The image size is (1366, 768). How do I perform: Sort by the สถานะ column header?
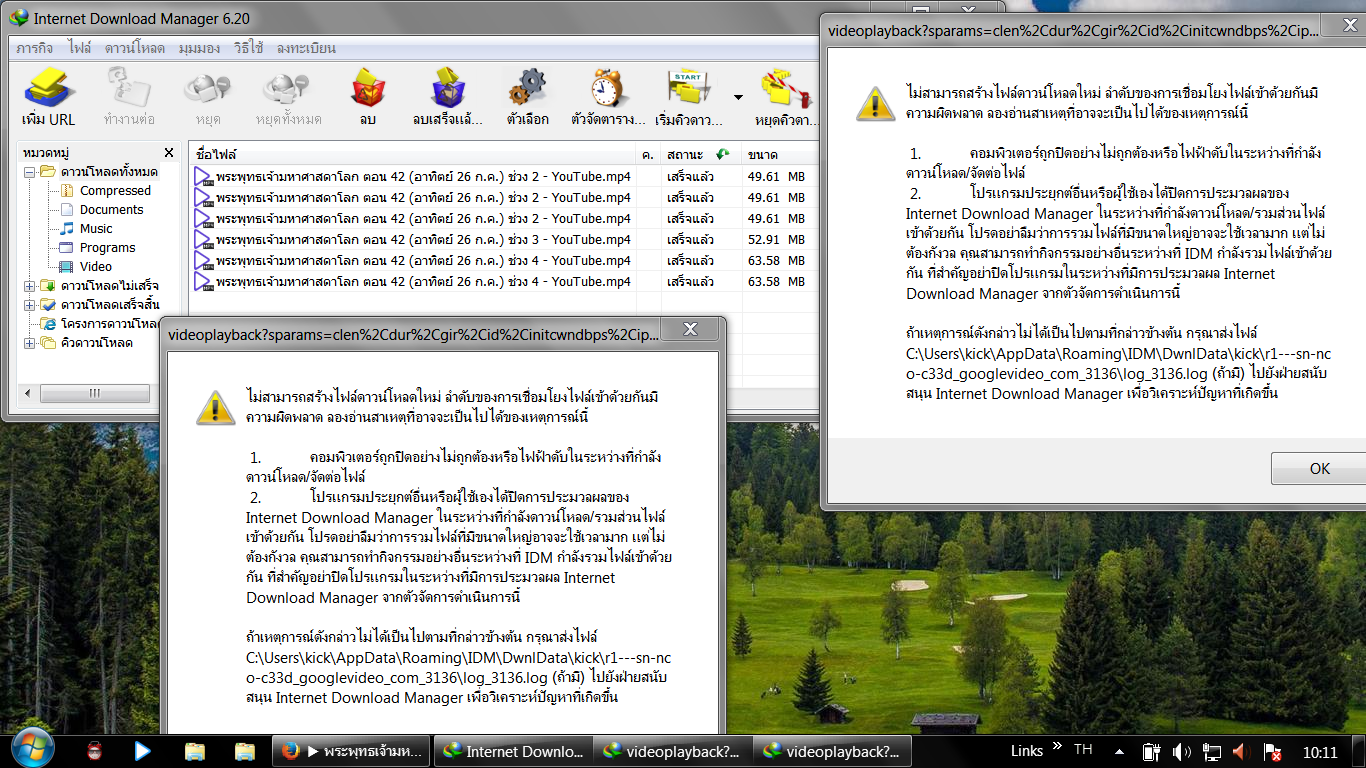[700, 155]
